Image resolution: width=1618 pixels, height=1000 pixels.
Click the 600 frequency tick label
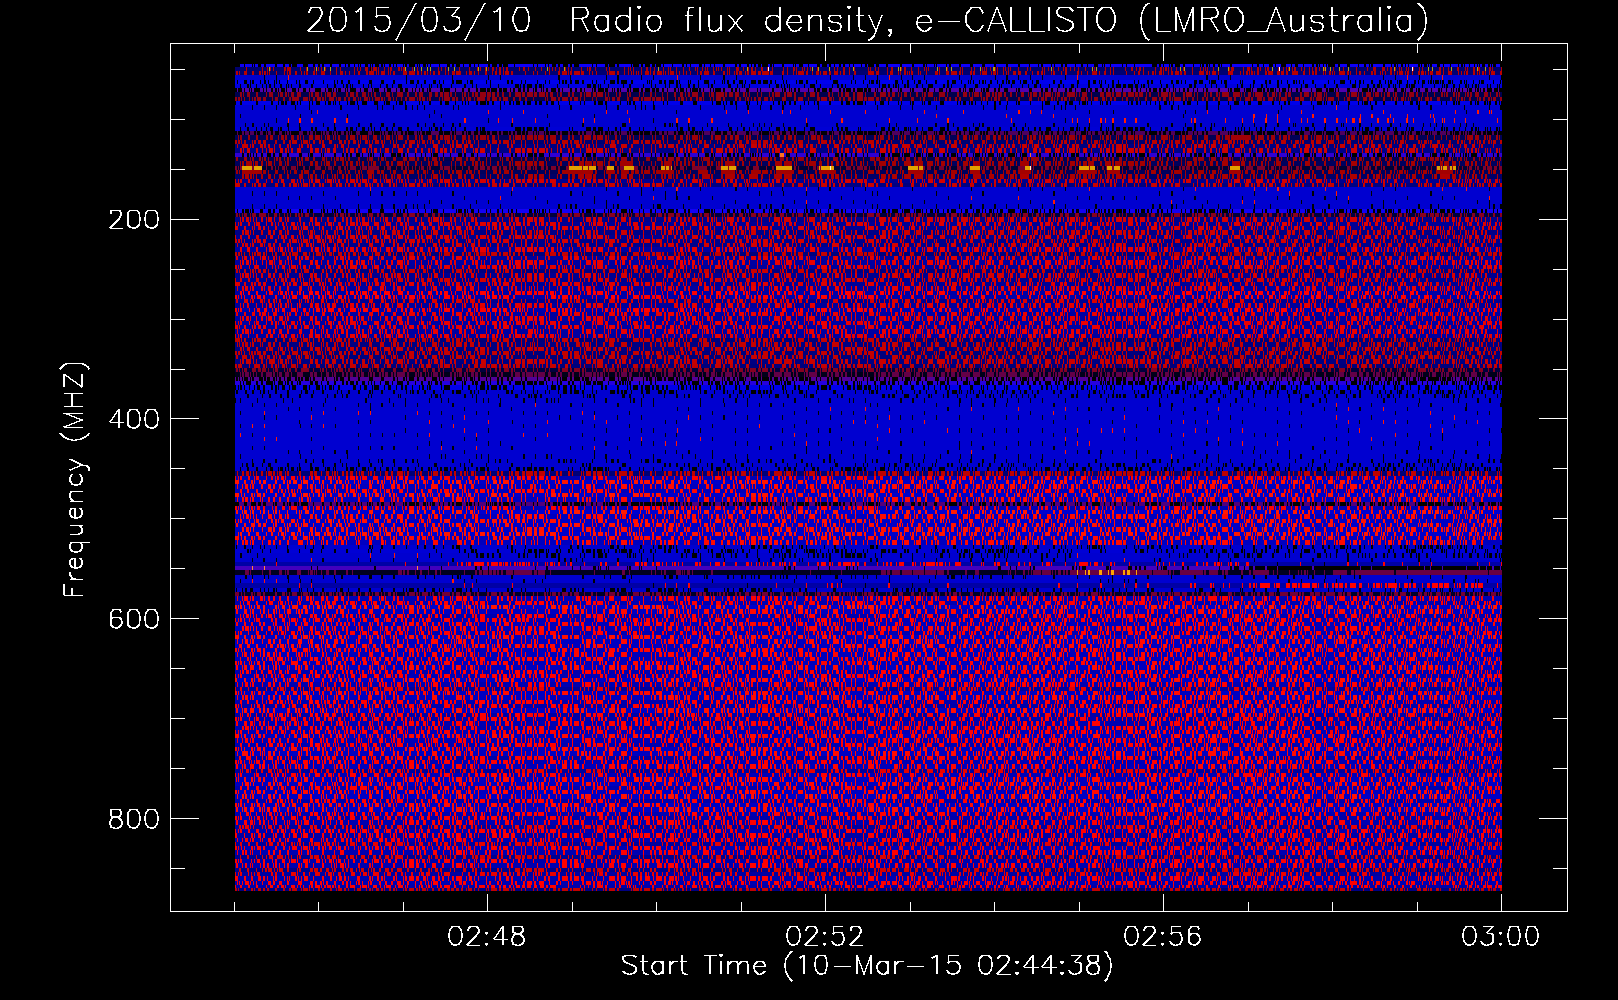[x=134, y=620]
